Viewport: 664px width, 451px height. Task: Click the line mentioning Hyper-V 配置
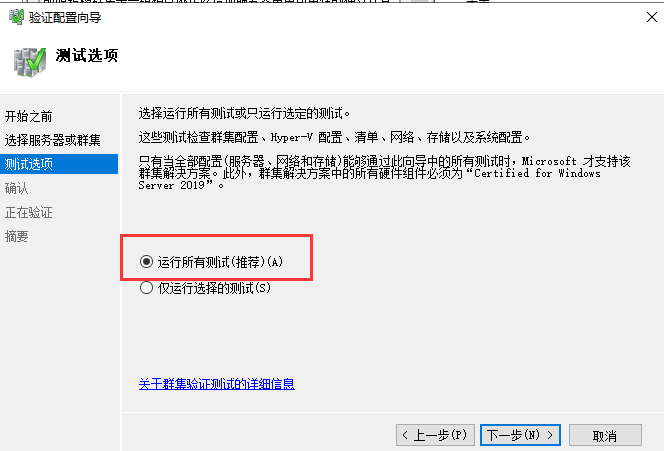[334, 137]
